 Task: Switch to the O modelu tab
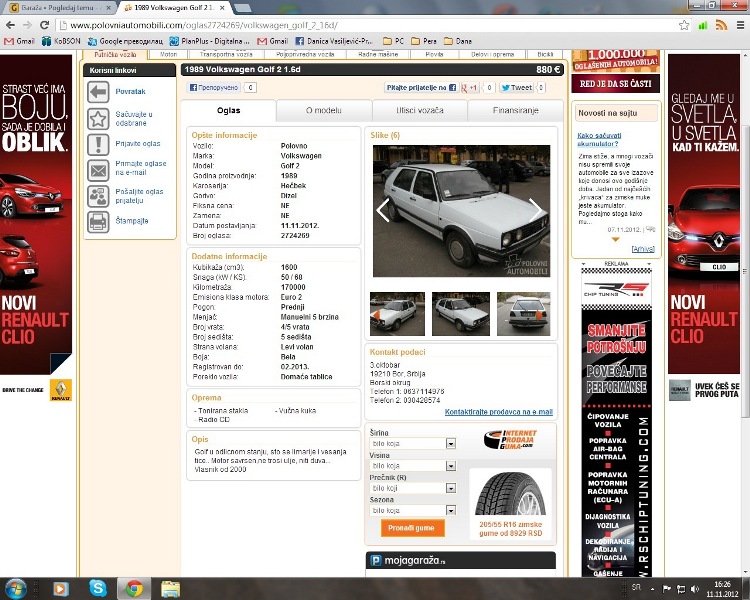point(323,110)
